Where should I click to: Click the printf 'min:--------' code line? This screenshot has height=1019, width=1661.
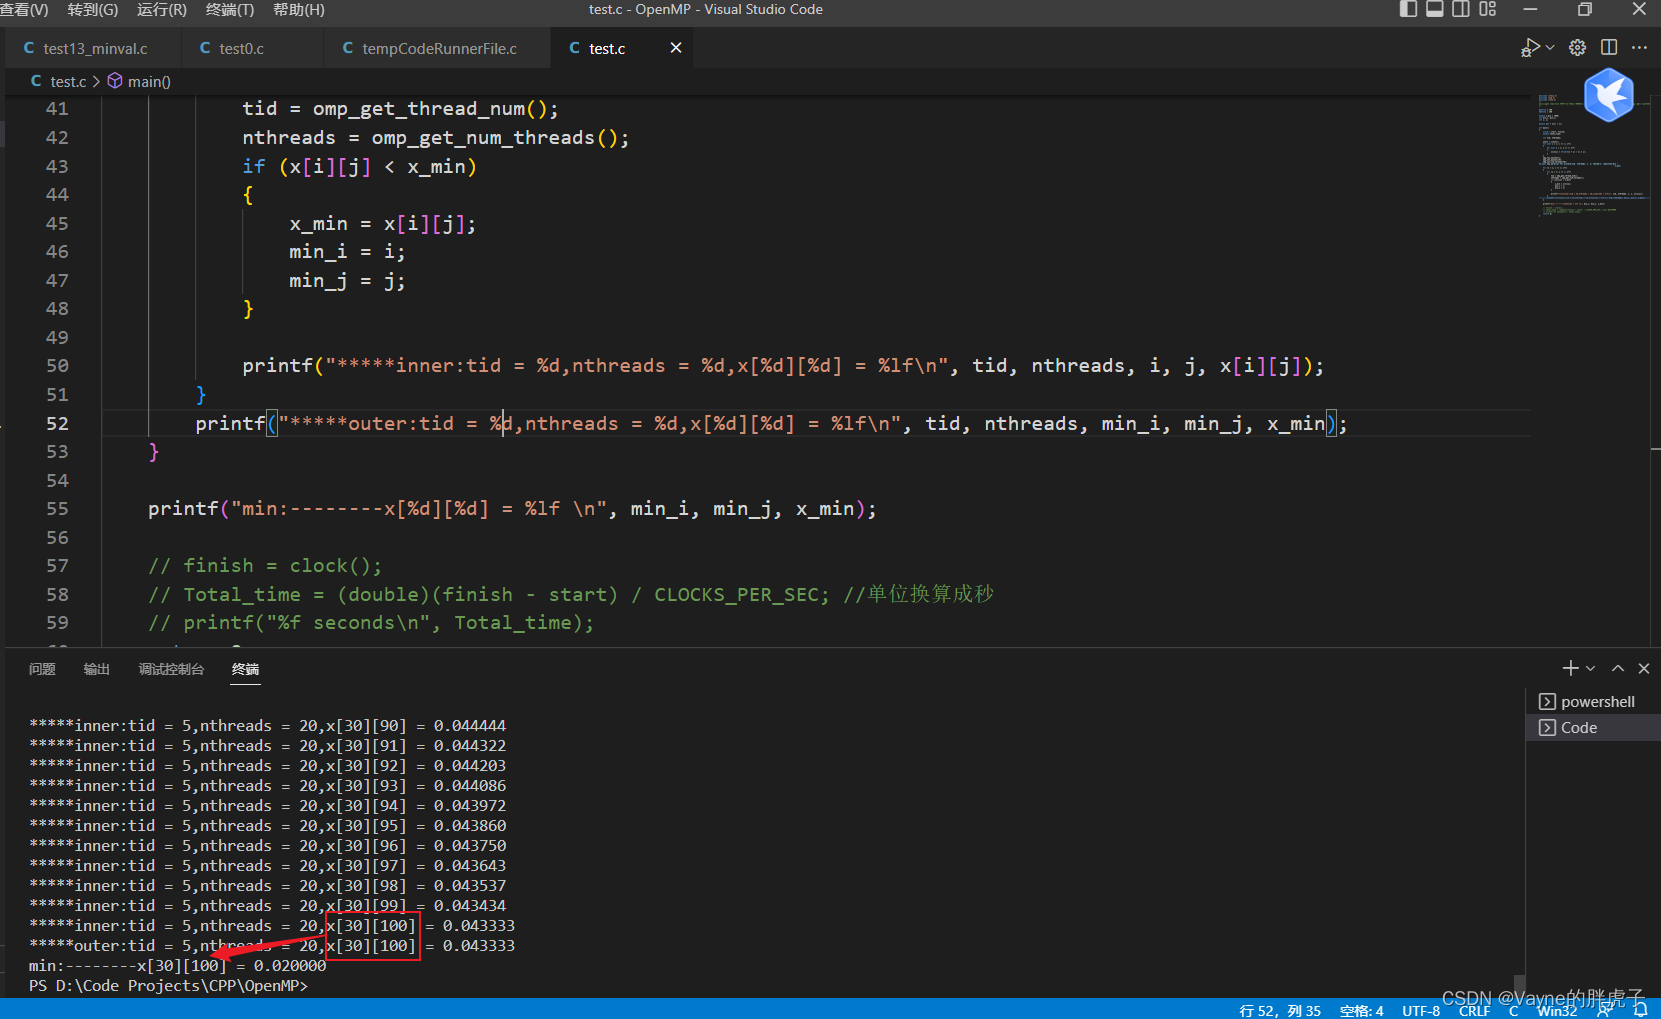point(512,509)
